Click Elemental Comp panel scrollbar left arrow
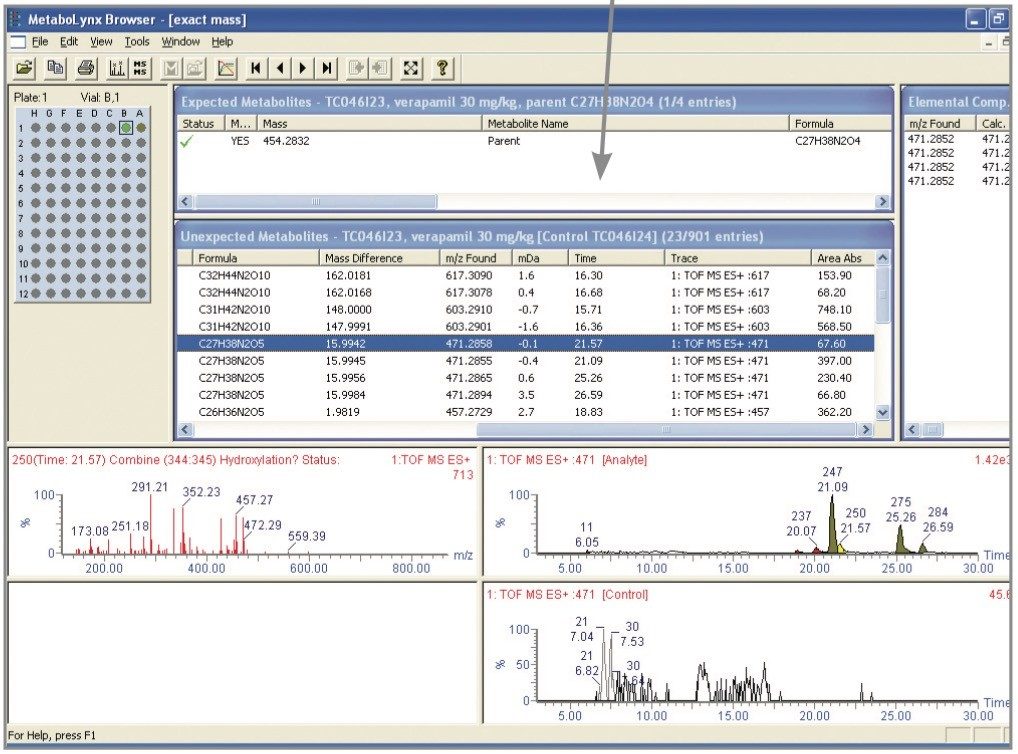The height and width of the screenshot is (754, 1018). 912,429
